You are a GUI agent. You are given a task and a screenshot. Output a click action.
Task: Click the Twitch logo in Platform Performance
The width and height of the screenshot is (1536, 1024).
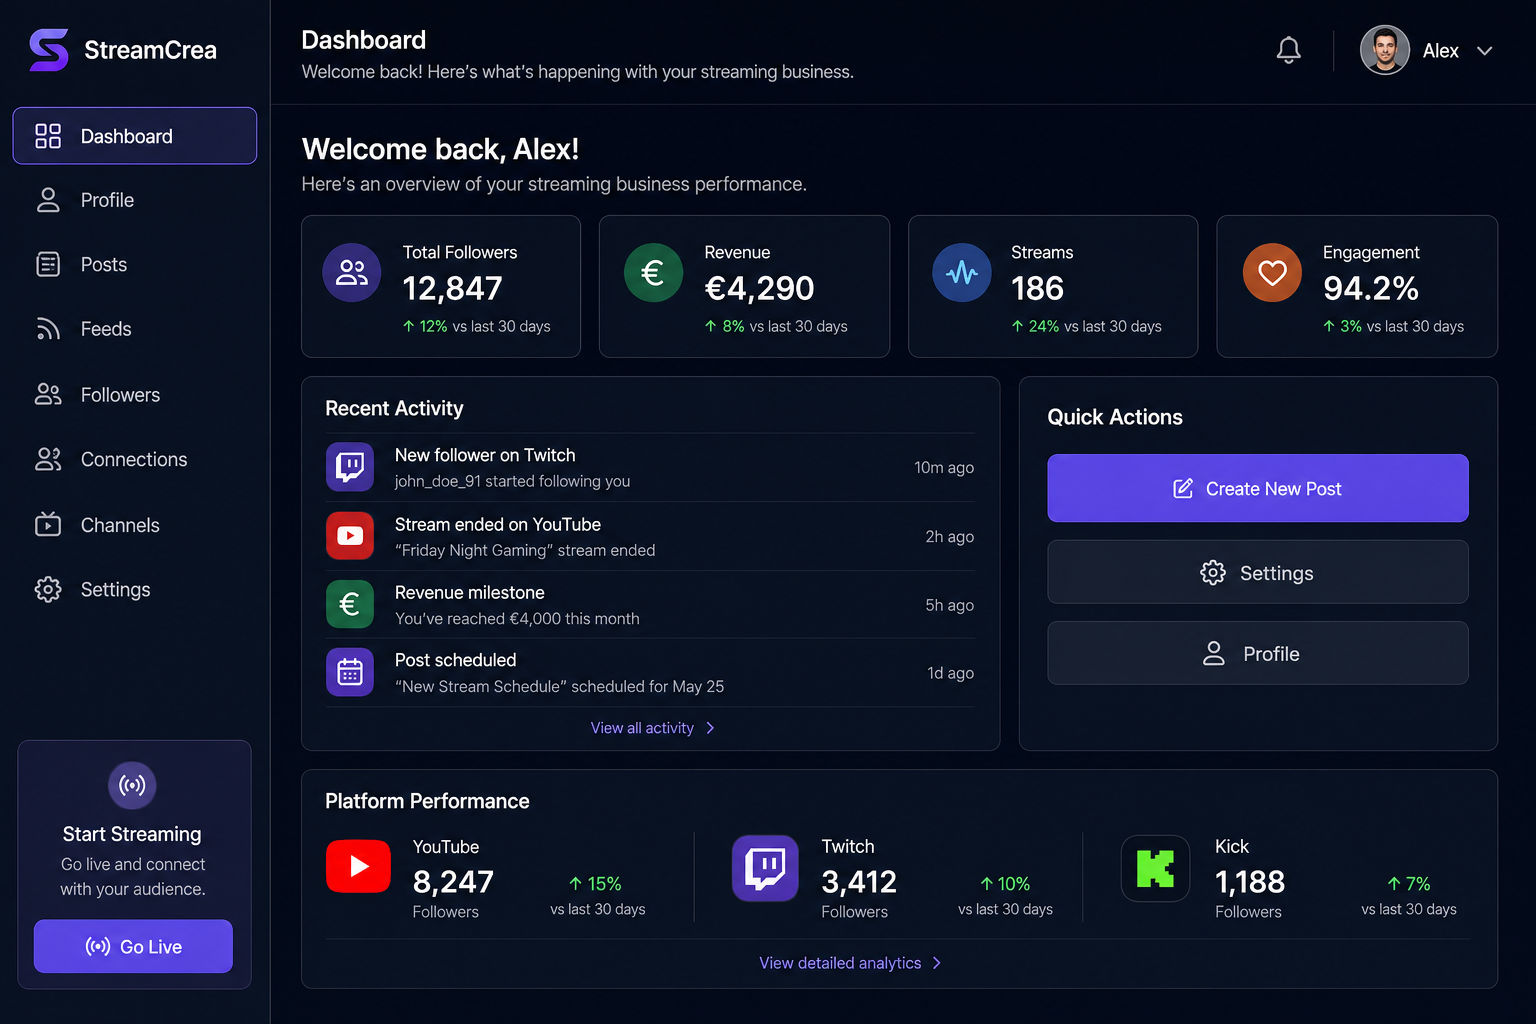(765, 868)
